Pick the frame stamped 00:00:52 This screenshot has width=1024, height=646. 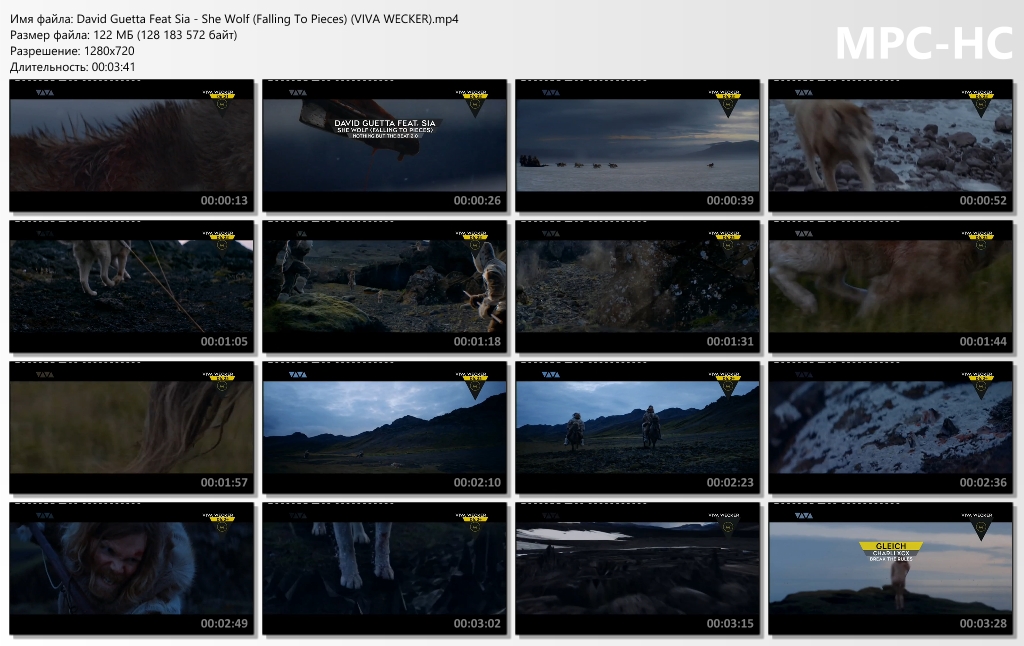coord(891,146)
